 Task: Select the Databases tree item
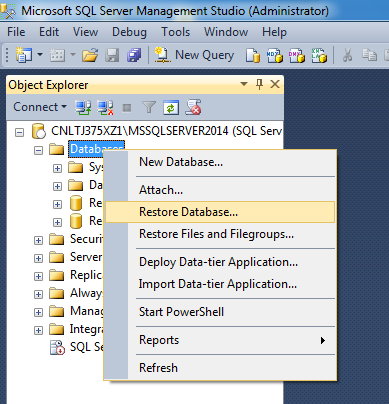coord(97,149)
